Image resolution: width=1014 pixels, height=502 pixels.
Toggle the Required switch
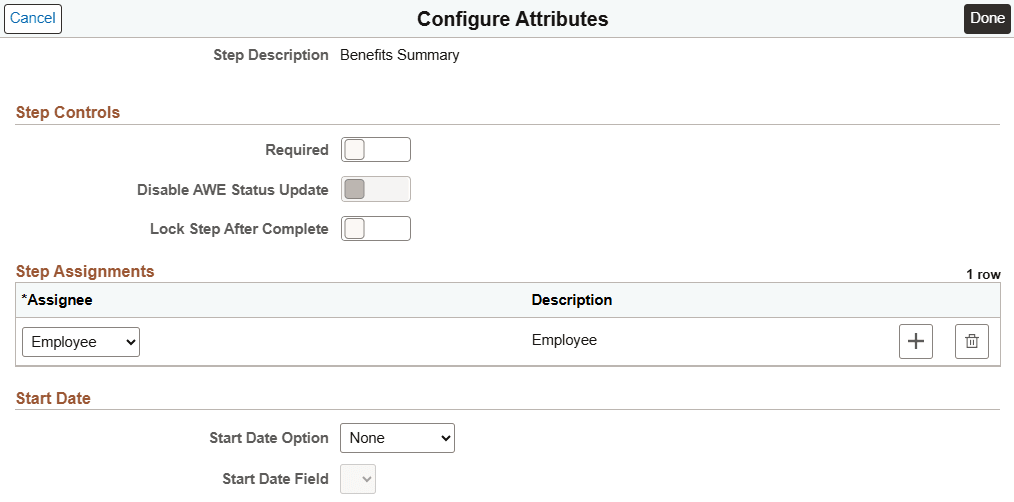(x=375, y=150)
